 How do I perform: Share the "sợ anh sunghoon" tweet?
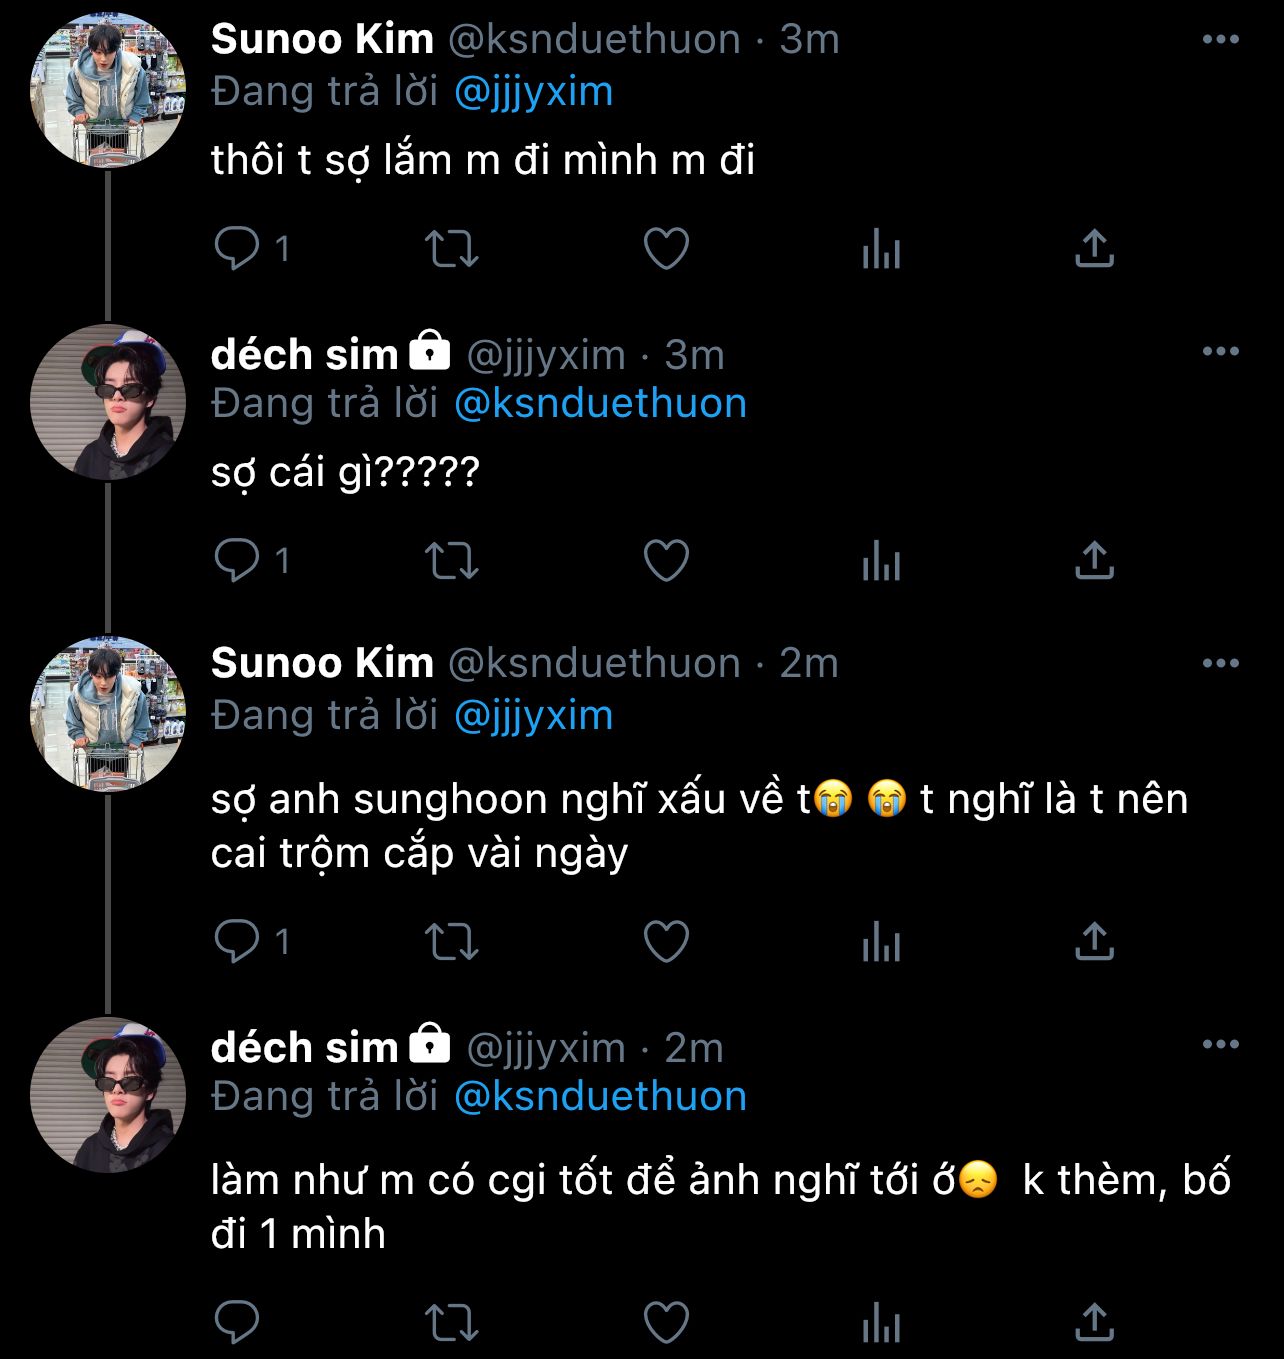[x=1094, y=942]
